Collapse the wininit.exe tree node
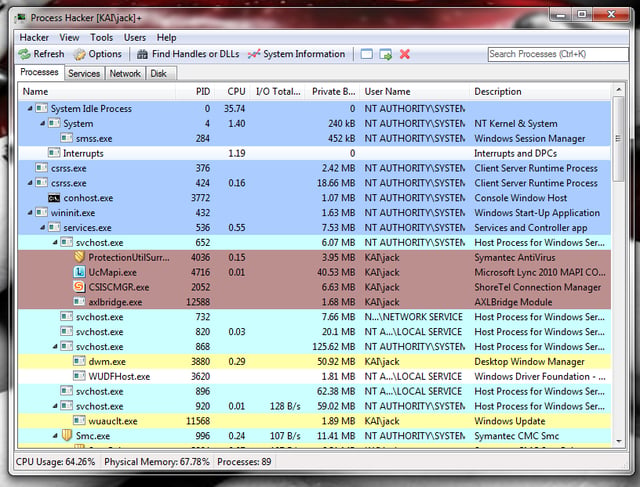Viewport: 640px width, 487px height. click(30, 213)
